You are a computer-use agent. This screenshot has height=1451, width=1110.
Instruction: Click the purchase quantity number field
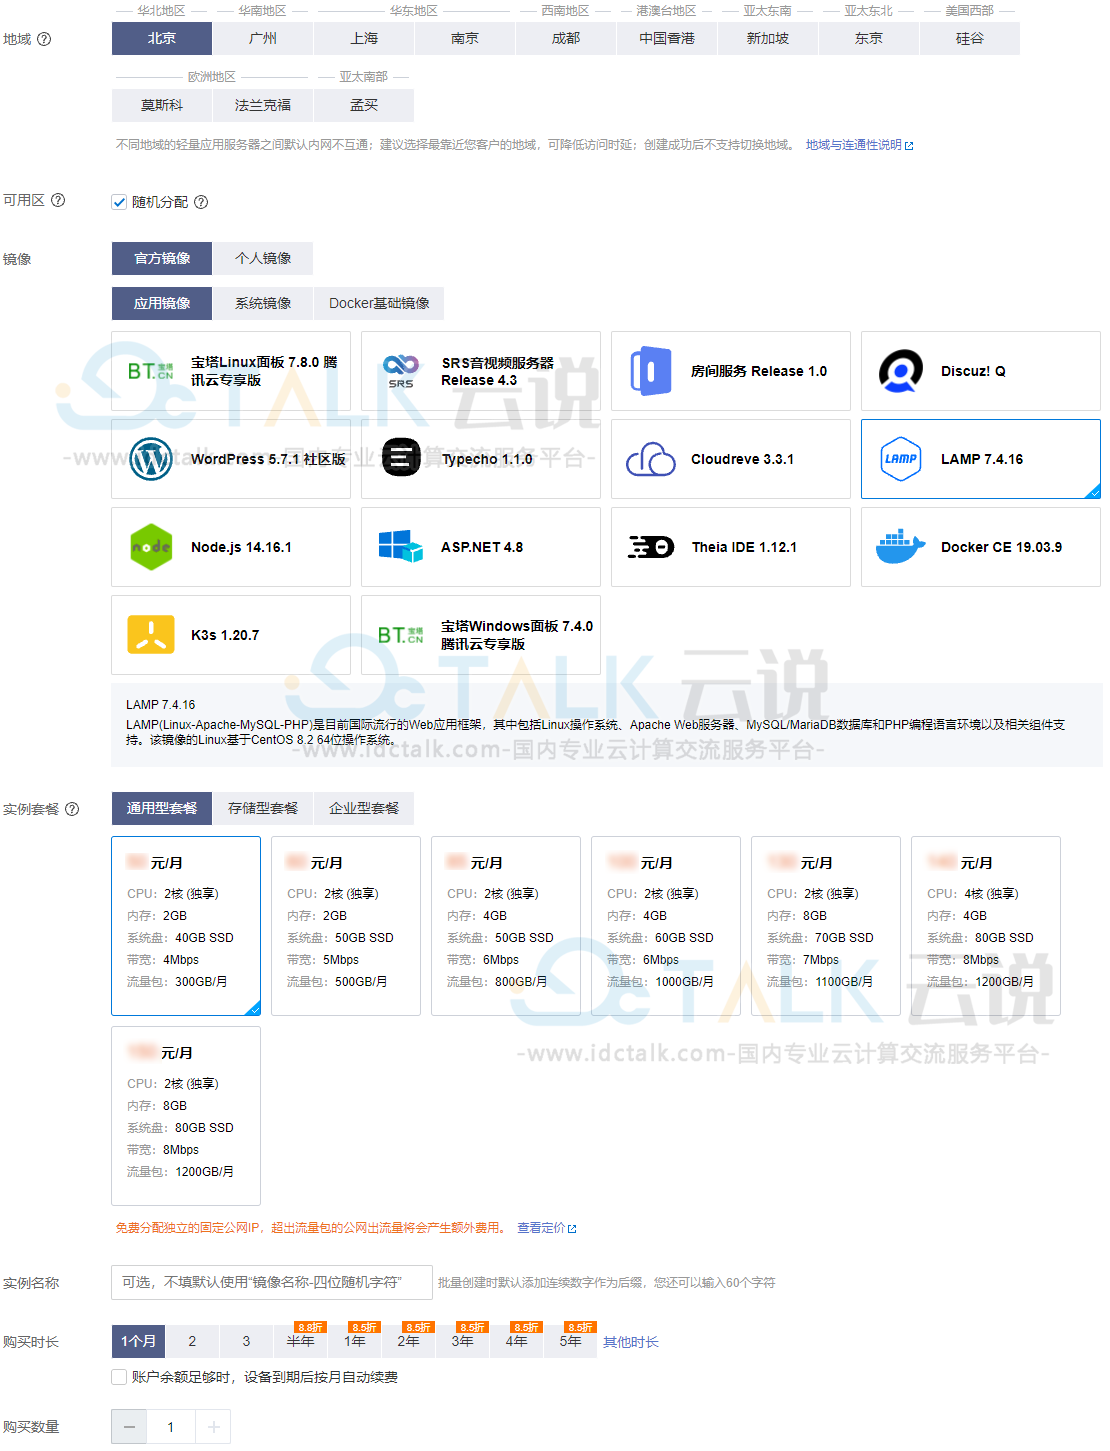pos(171,1427)
